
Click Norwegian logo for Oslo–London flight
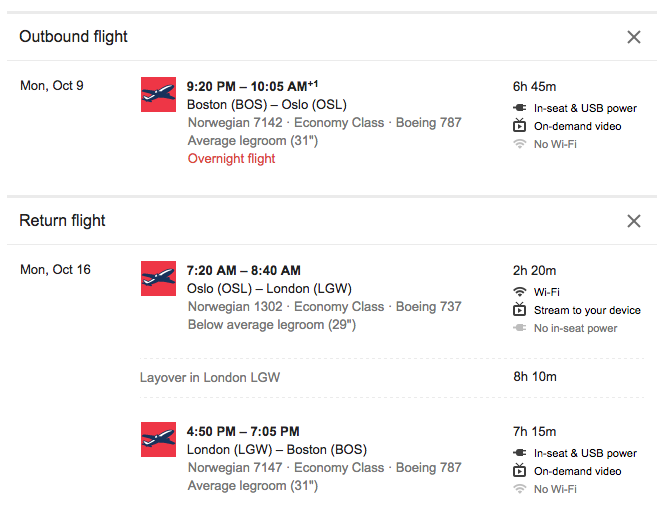[158, 278]
